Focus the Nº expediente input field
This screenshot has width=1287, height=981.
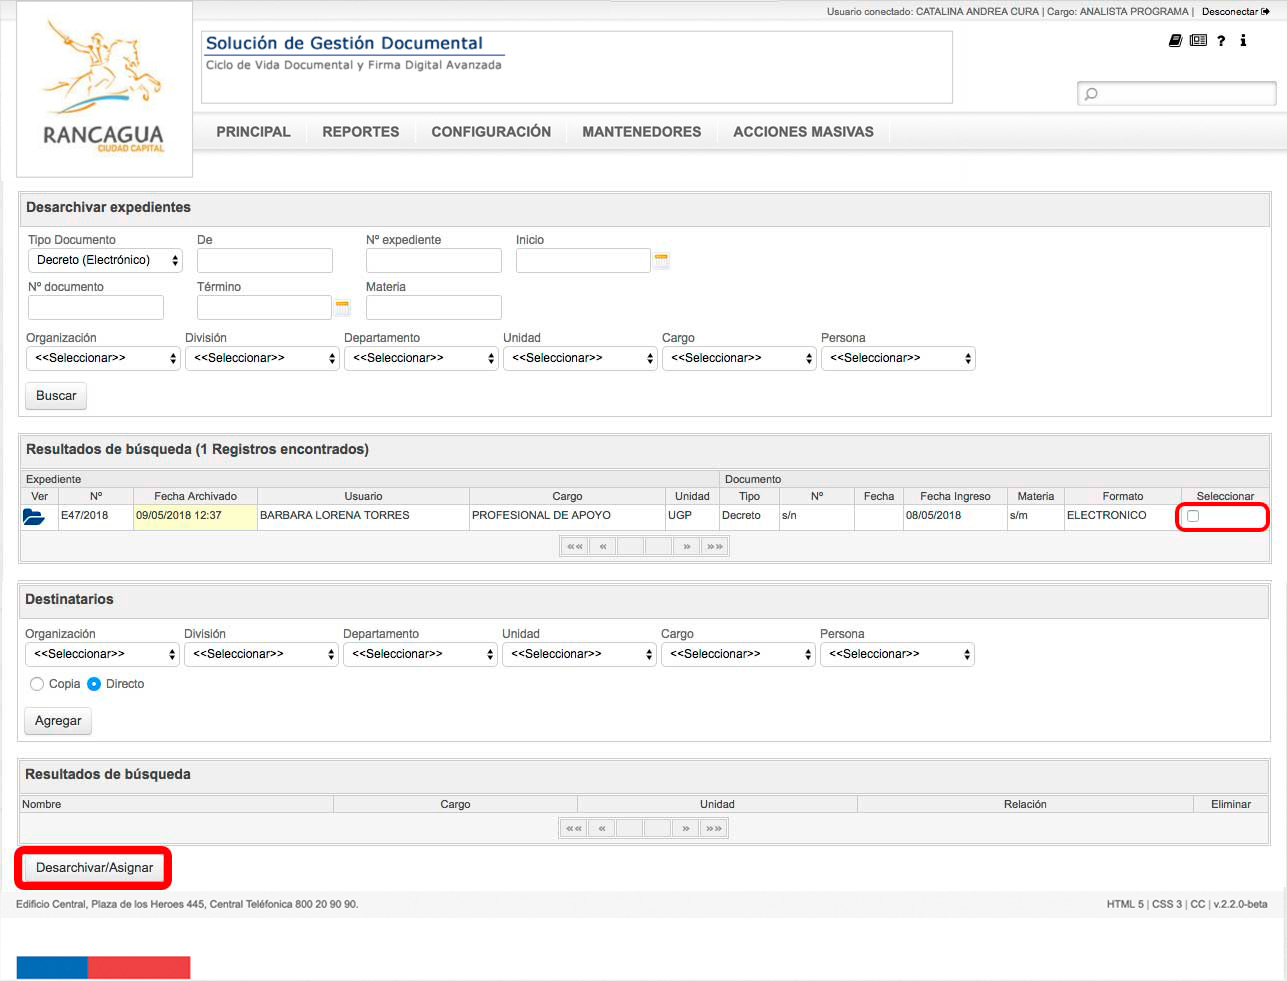(x=434, y=261)
